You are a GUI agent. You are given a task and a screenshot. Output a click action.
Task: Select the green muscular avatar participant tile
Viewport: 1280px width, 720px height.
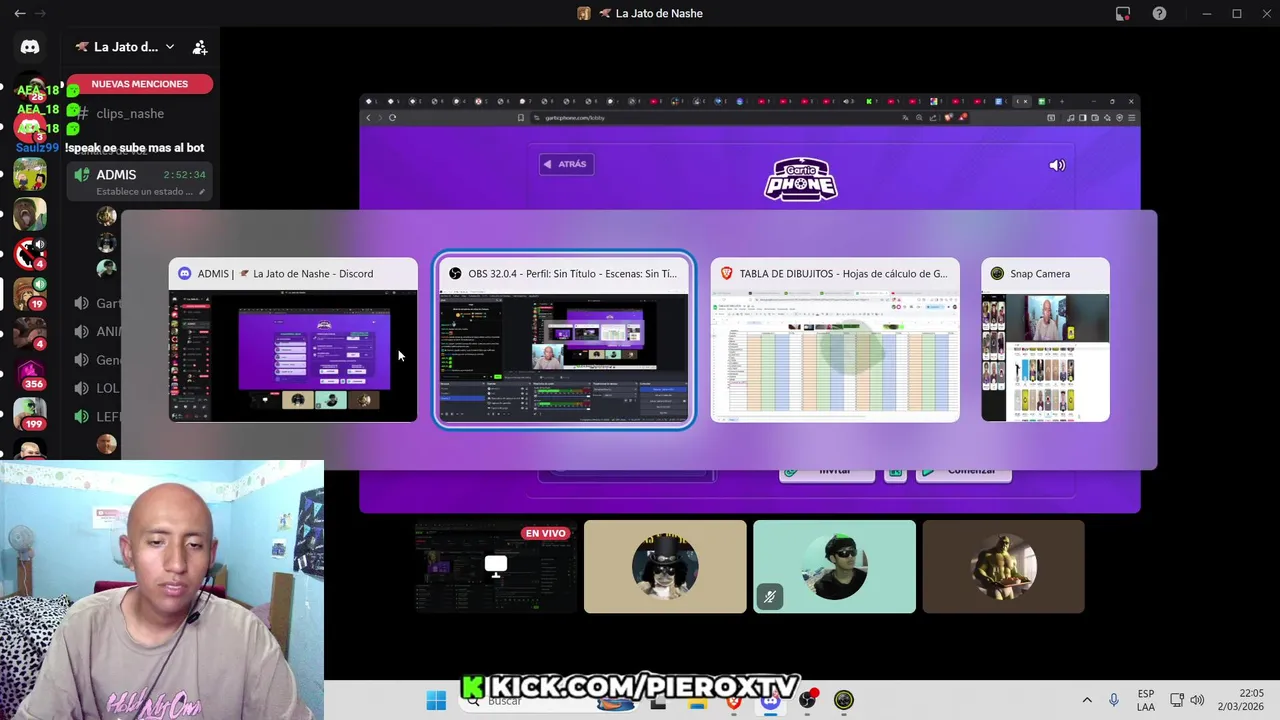click(1003, 566)
